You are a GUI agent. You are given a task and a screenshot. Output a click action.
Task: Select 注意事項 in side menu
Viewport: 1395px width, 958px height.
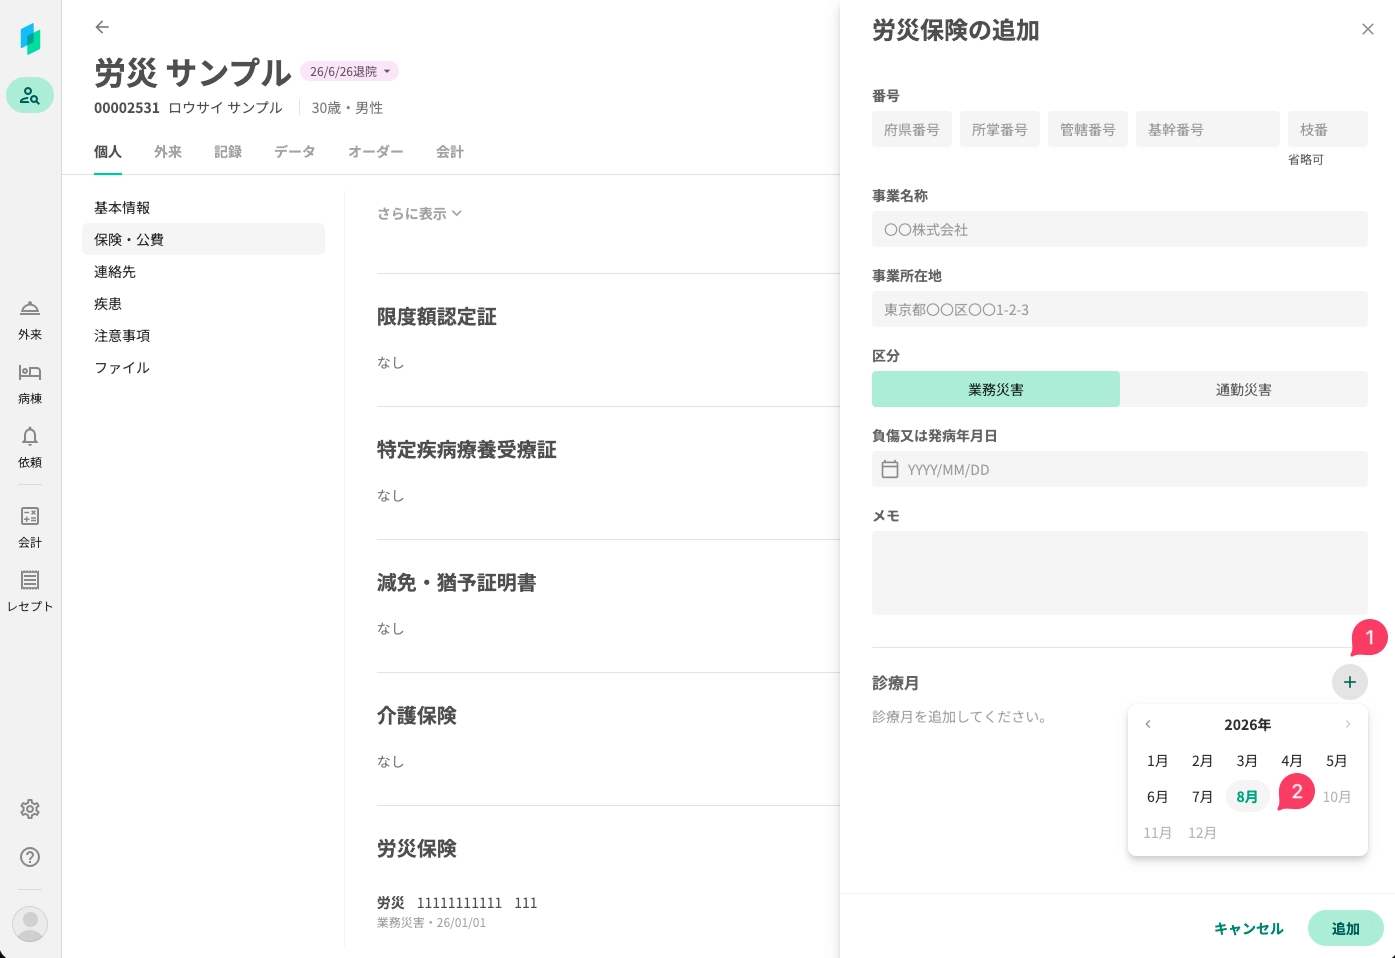pyautogui.click(x=203, y=335)
